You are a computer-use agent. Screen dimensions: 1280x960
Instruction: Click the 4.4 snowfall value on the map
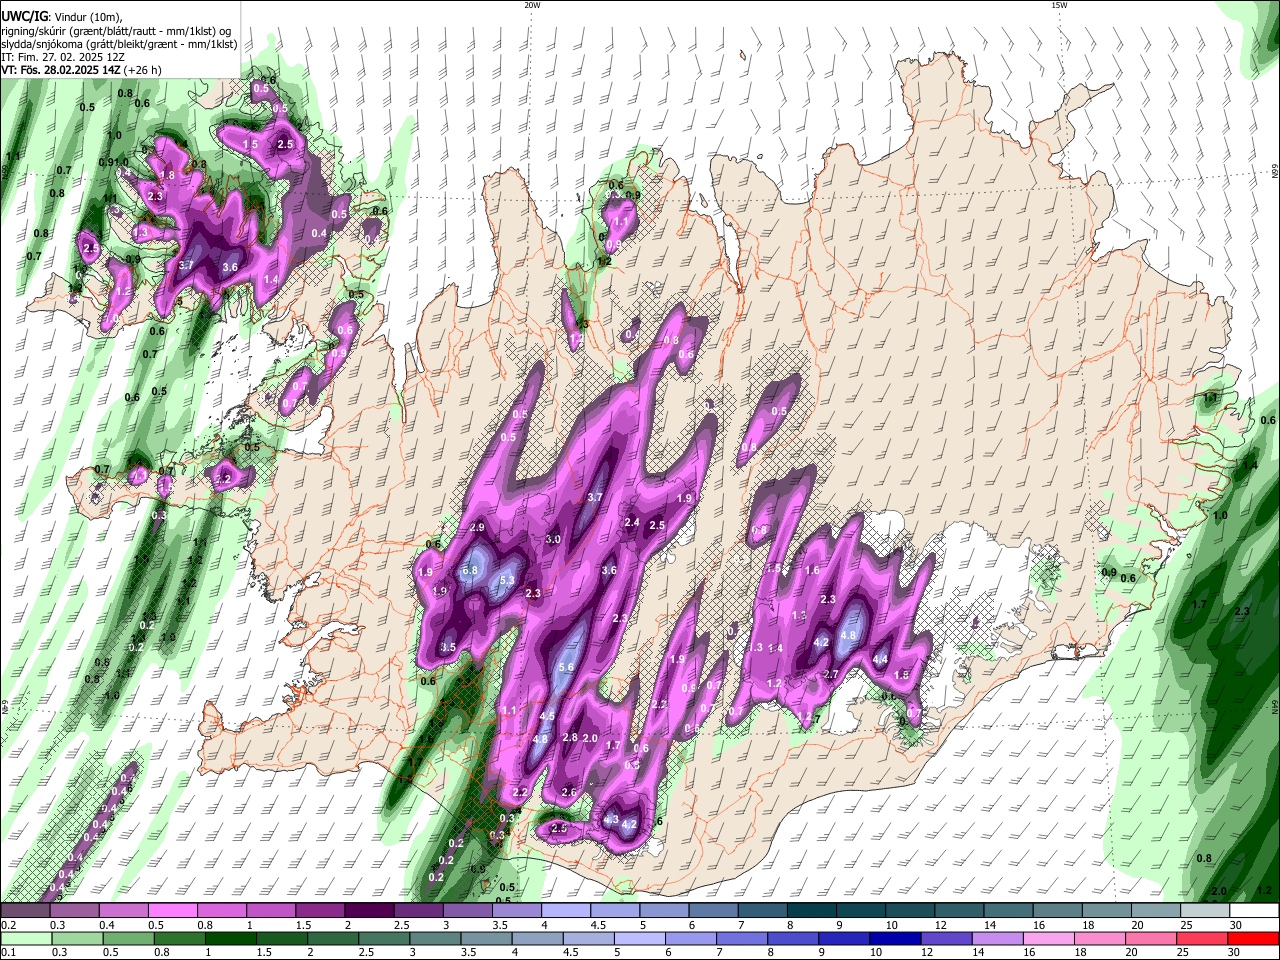(880, 659)
